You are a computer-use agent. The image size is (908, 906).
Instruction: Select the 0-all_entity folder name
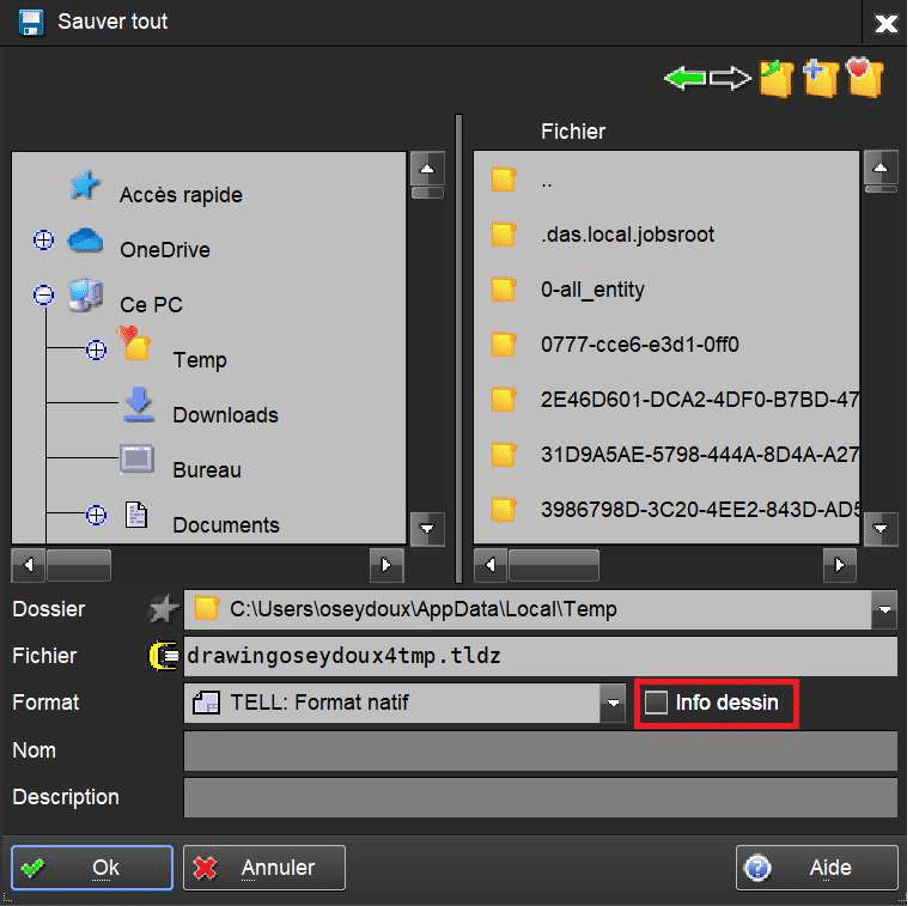click(592, 289)
